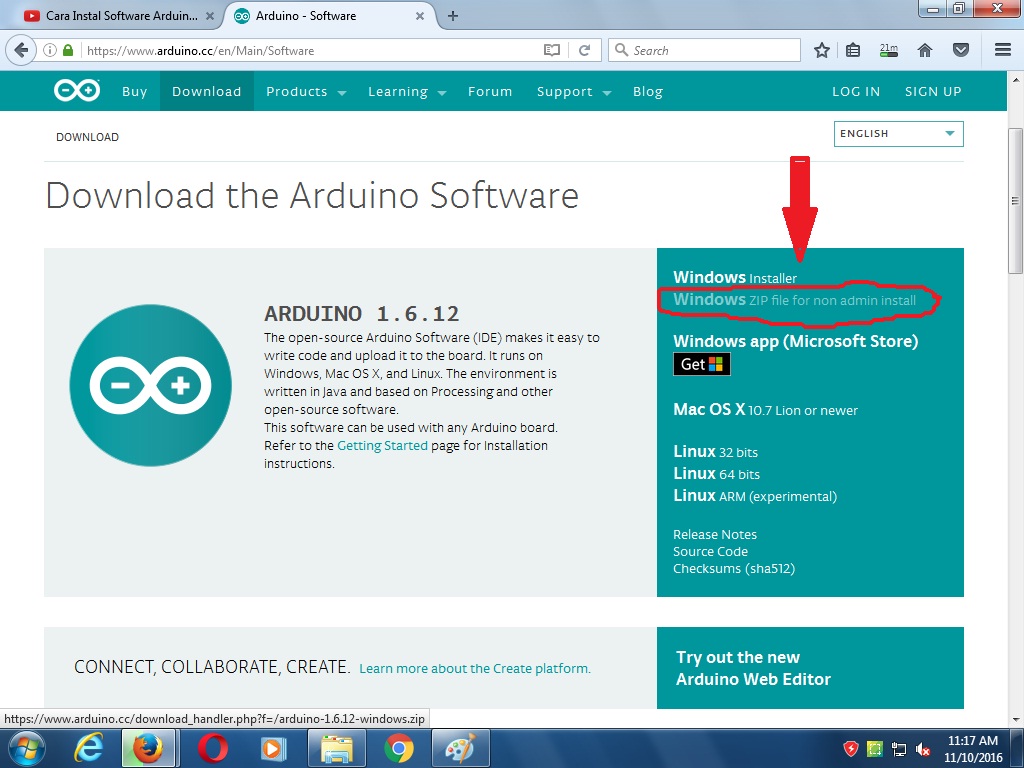Image resolution: width=1024 pixels, height=768 pixels.
Task: Click the green padlock security icon
Action: (x=68, y=50)
